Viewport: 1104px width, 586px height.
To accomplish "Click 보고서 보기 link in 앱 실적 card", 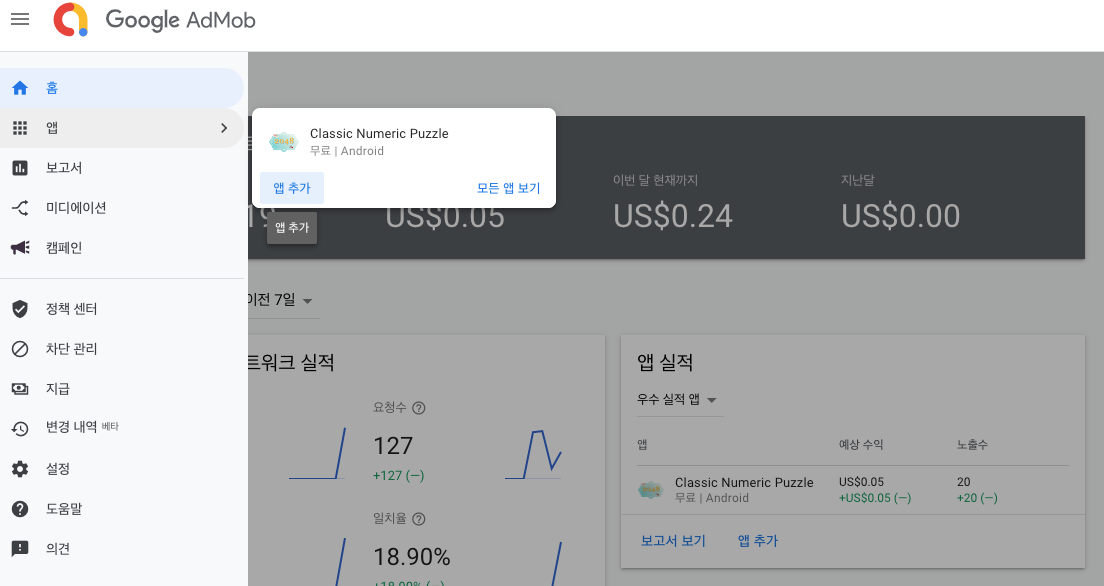I will coord(673,541).
